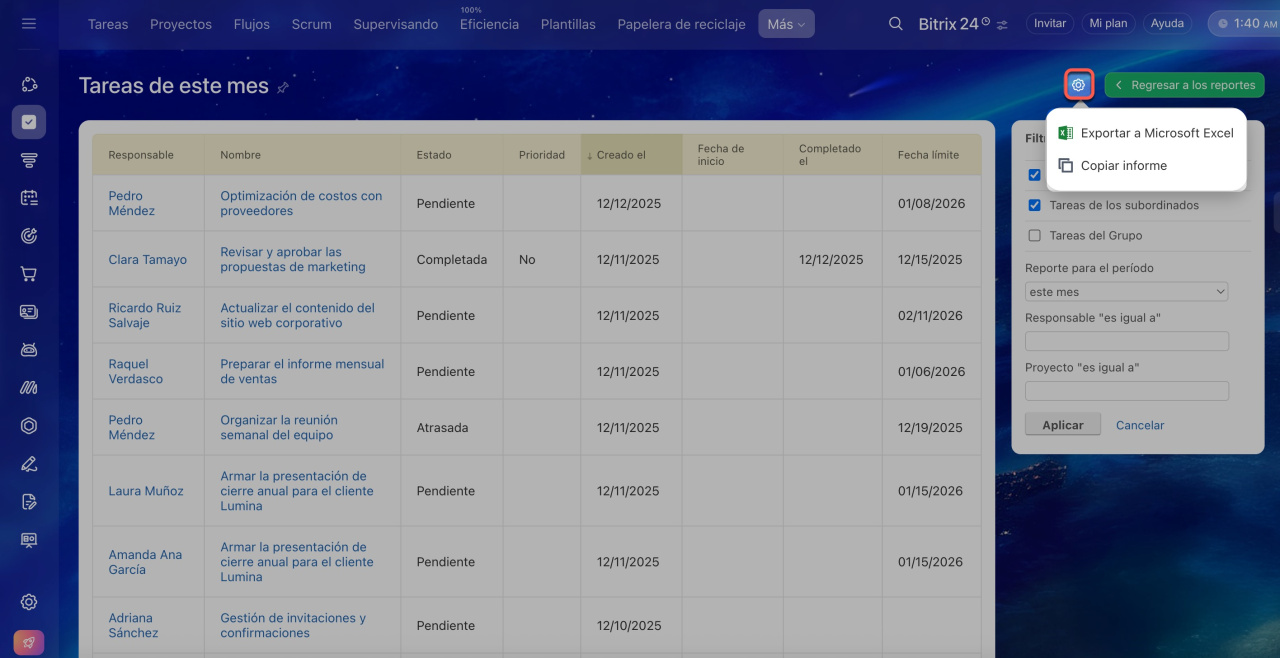Click the rocket icon in sidebar bottom
Image resolution: width=1280 pixels, height=658 pixels.
coord(29,642)
